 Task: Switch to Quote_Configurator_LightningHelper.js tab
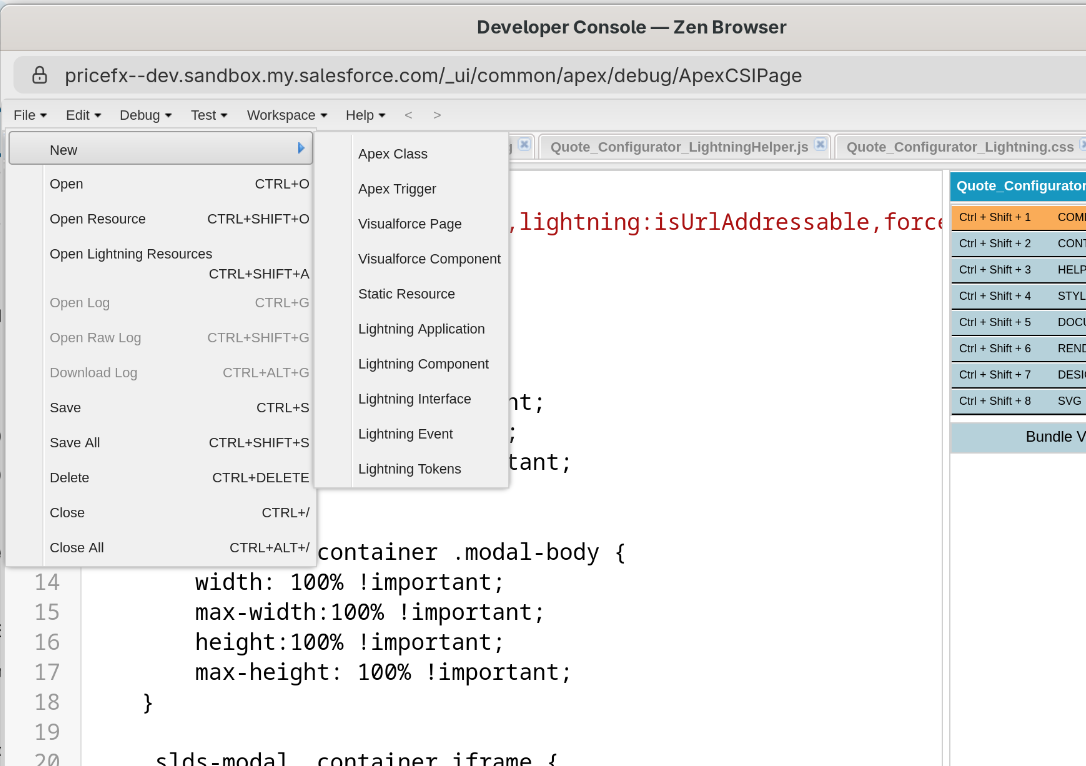(x=679, y=147)
